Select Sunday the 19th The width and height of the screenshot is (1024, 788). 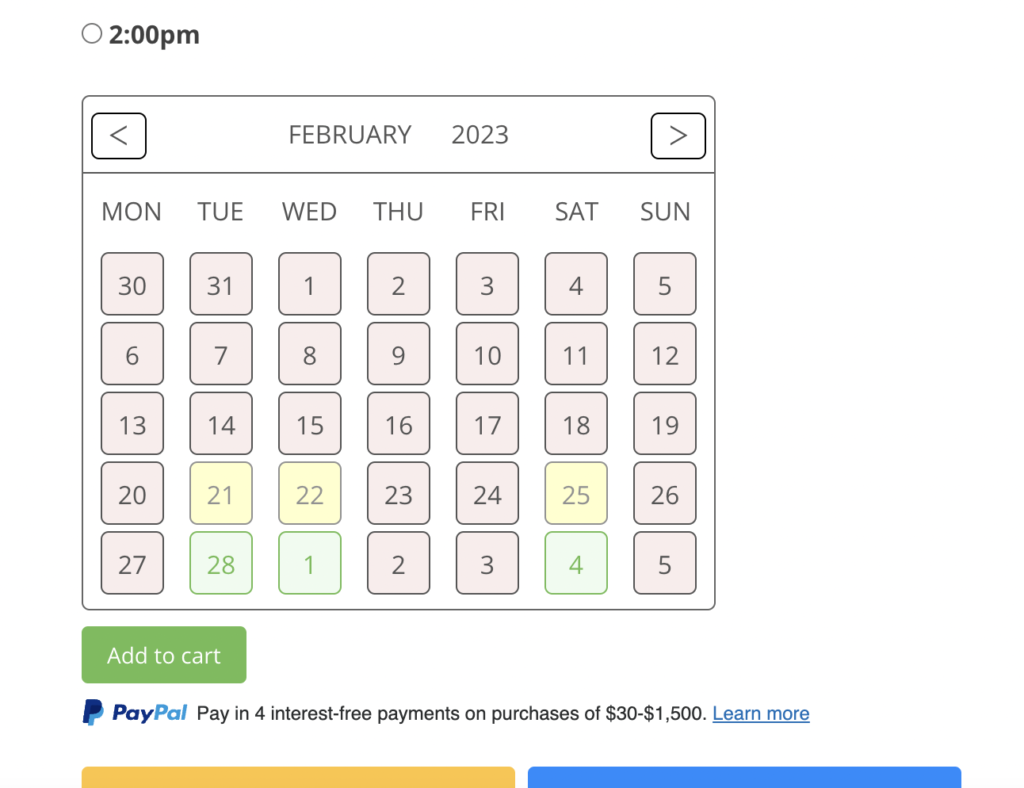(x=665, y=424)
